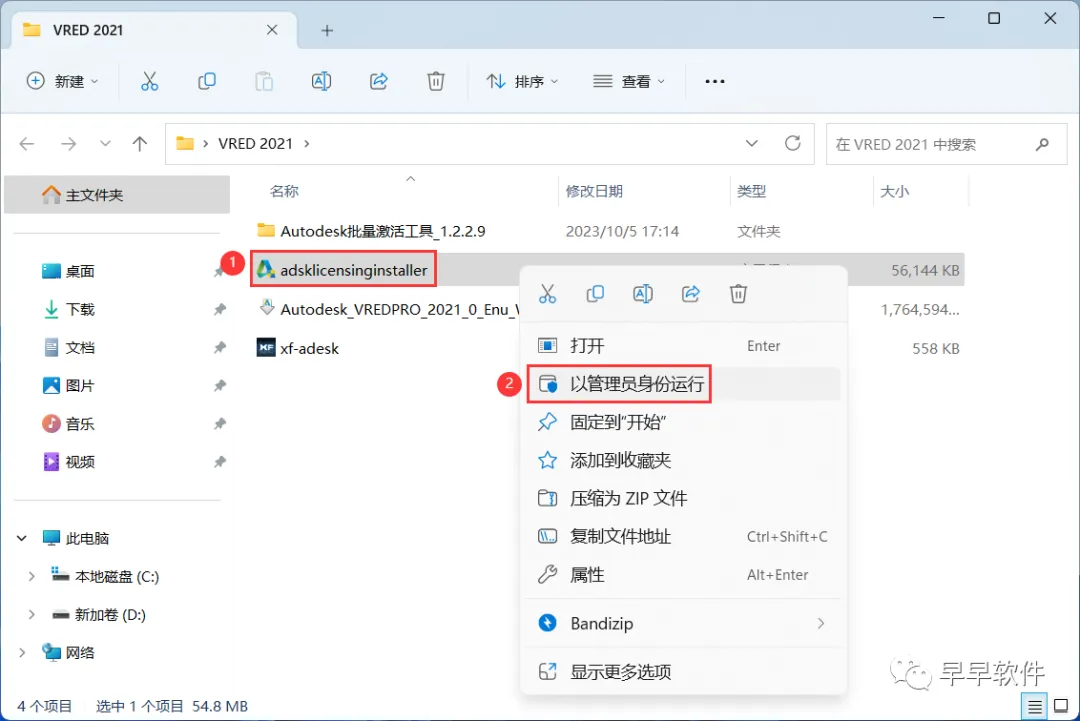Image resolution: width=1080 pixels, height=721 pixels.
Task: Open recent locations dropdown arrow
Action: [105, 144]
